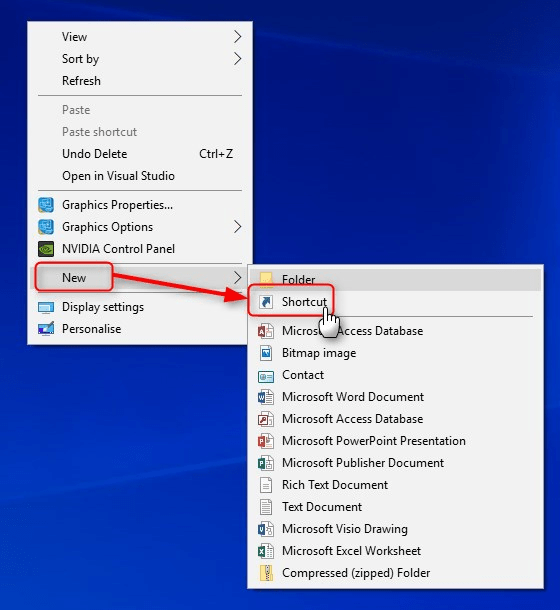Launch NVIDIA Control Panel entry
The height and width of the screenshot is (610, 560).
point(140,249)
